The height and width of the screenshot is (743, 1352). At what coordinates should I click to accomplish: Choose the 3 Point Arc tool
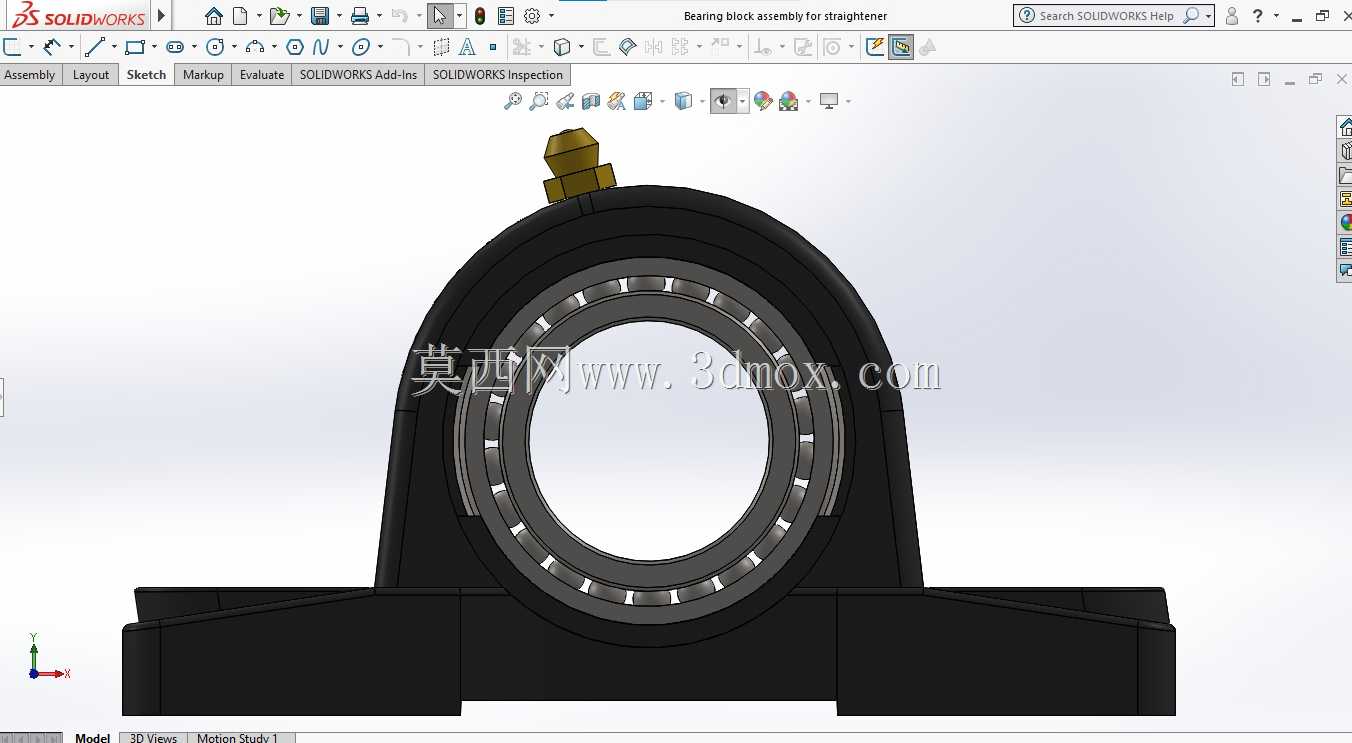255,47
